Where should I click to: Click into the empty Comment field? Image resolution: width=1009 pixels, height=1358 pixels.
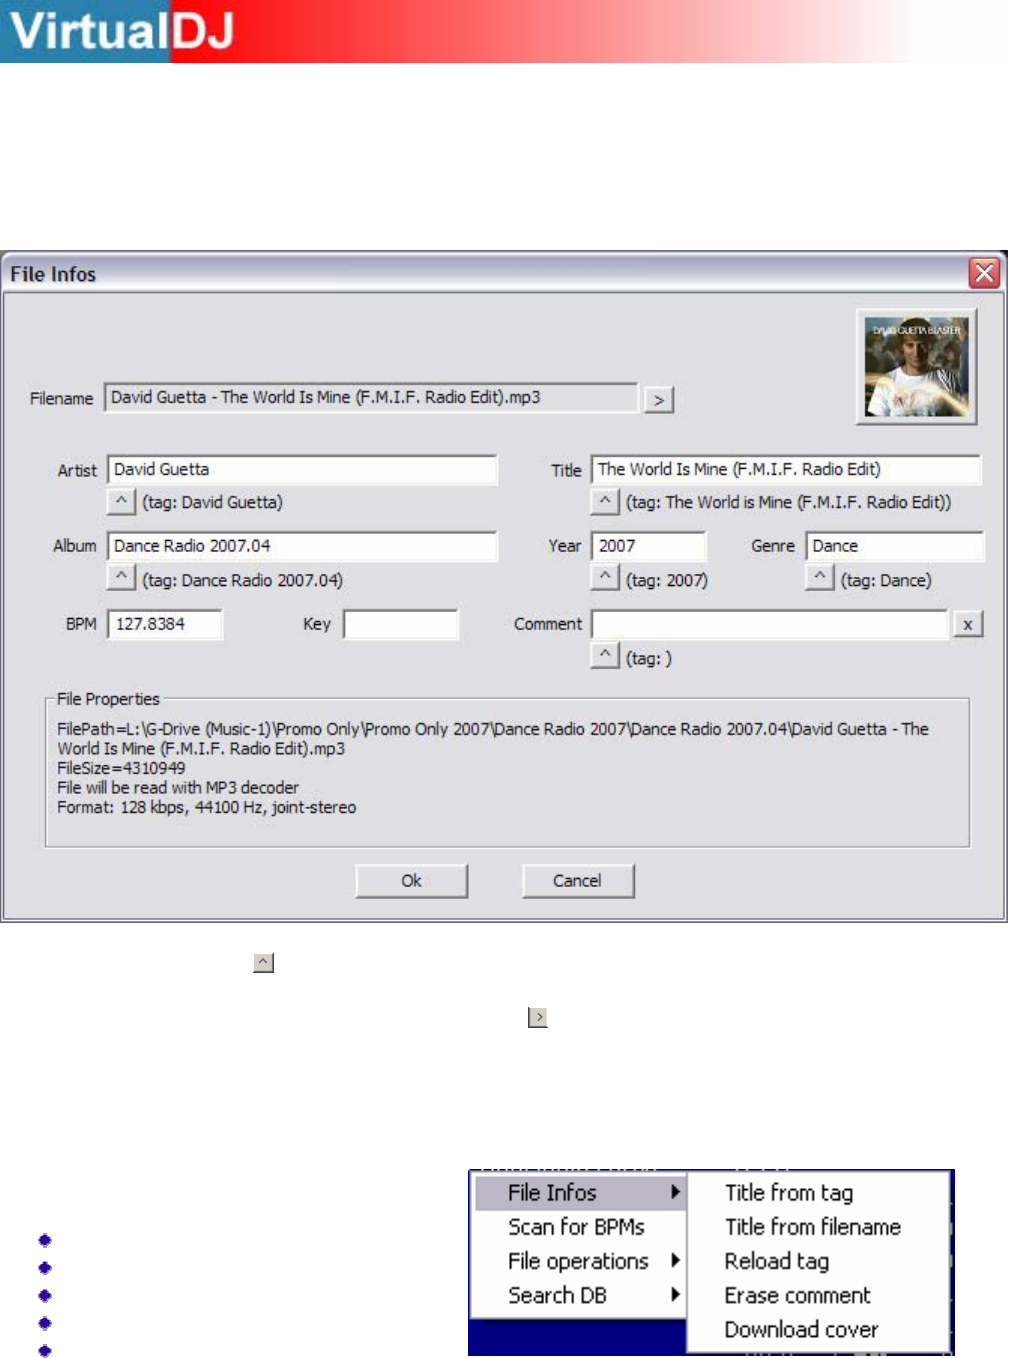pyautogui.click(x=769, y=624)
